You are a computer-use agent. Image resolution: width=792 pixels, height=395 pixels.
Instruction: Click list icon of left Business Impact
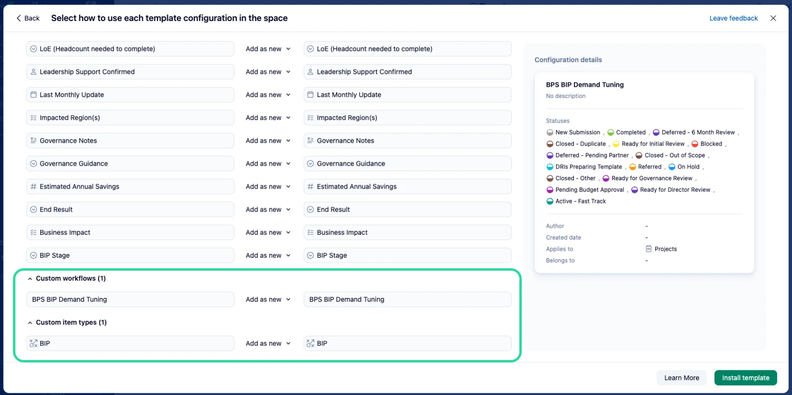coord(34,232)
